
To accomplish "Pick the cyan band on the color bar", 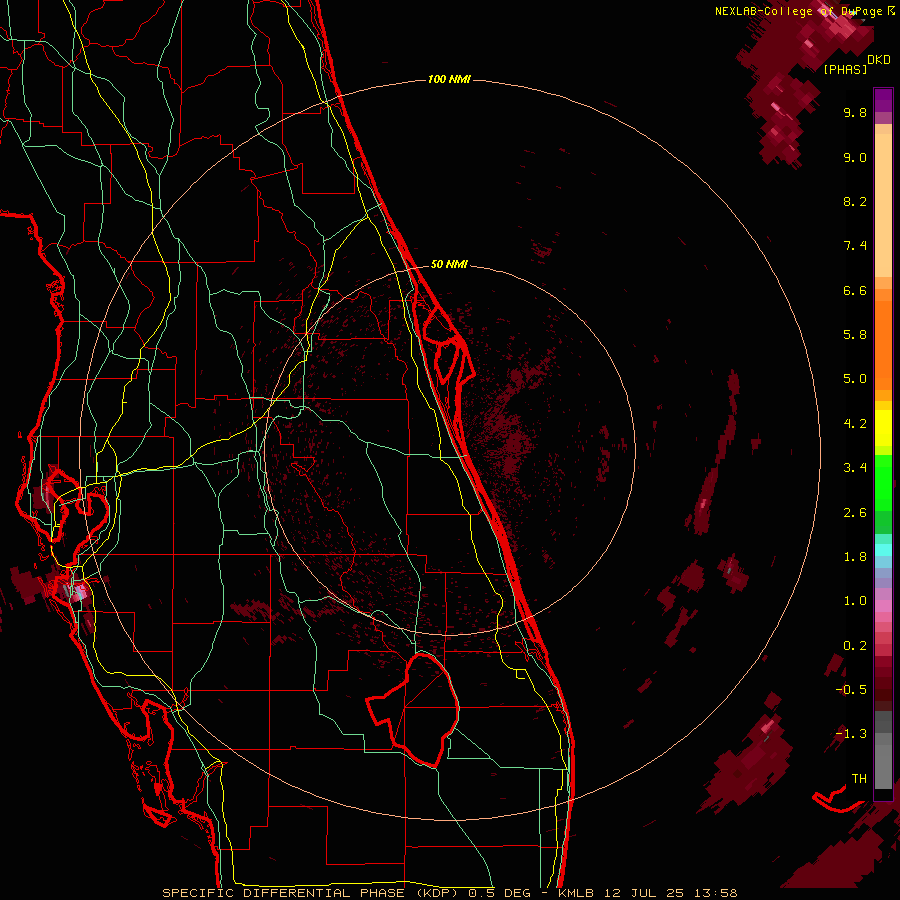I will tap(883, 550).
